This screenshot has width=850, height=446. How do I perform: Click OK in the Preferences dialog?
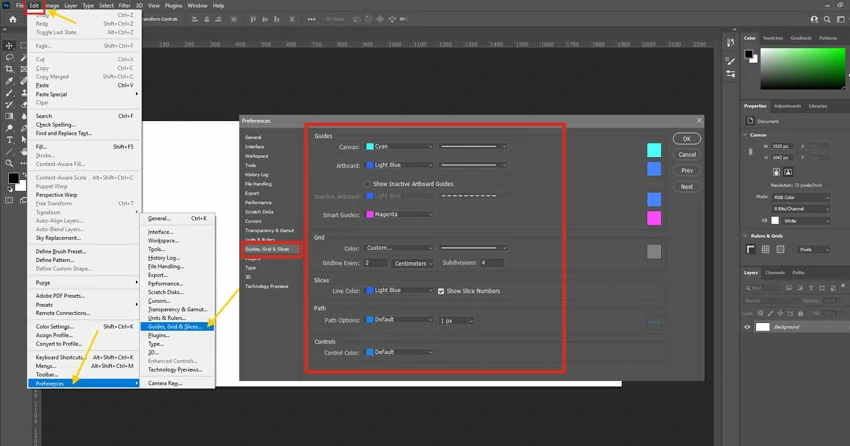(x=686, y=139)
